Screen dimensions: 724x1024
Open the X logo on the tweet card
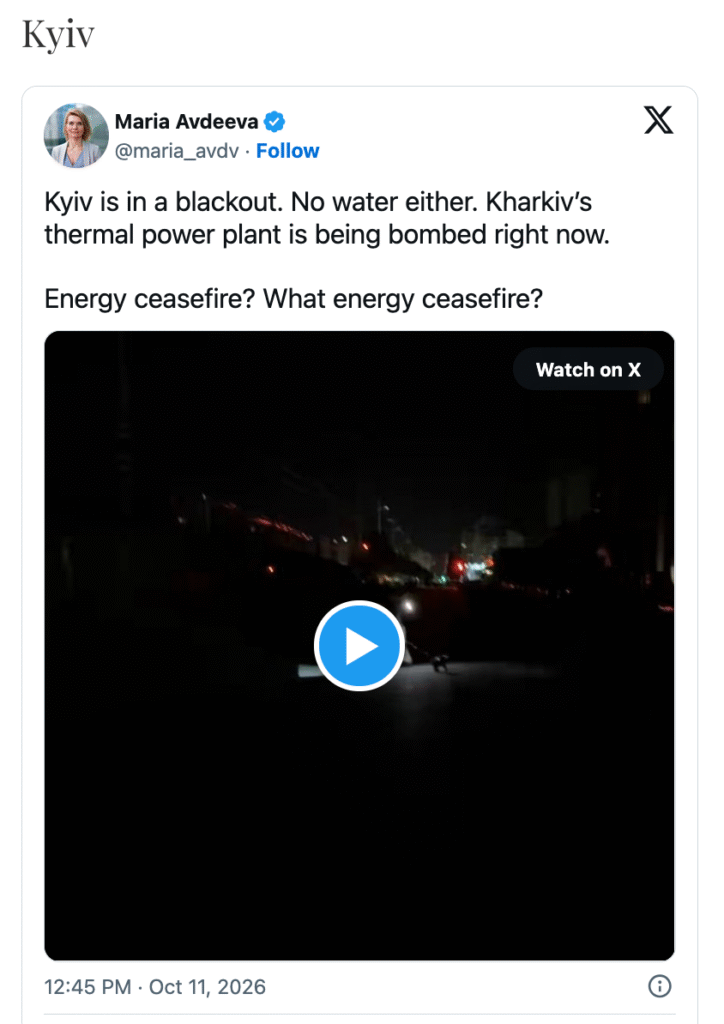658,120
